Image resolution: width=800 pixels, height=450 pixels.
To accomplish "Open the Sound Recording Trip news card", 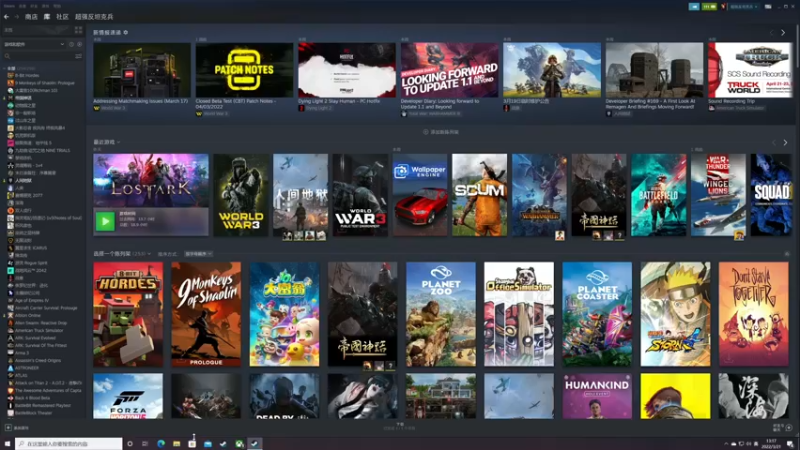I will [x=751, y=76].
